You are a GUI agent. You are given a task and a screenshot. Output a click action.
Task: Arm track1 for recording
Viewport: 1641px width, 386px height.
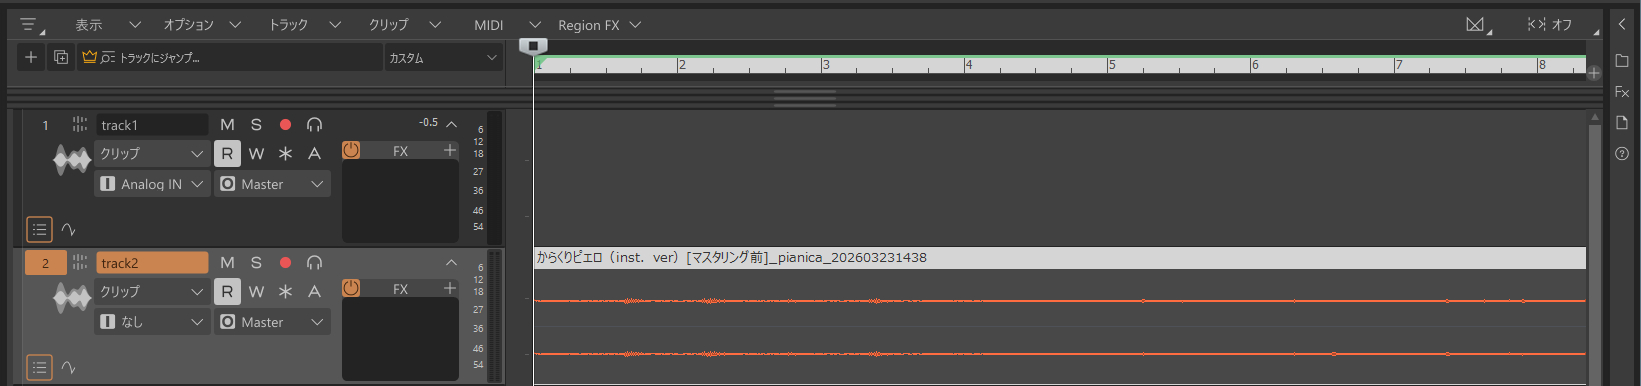[x=285, y=124]
